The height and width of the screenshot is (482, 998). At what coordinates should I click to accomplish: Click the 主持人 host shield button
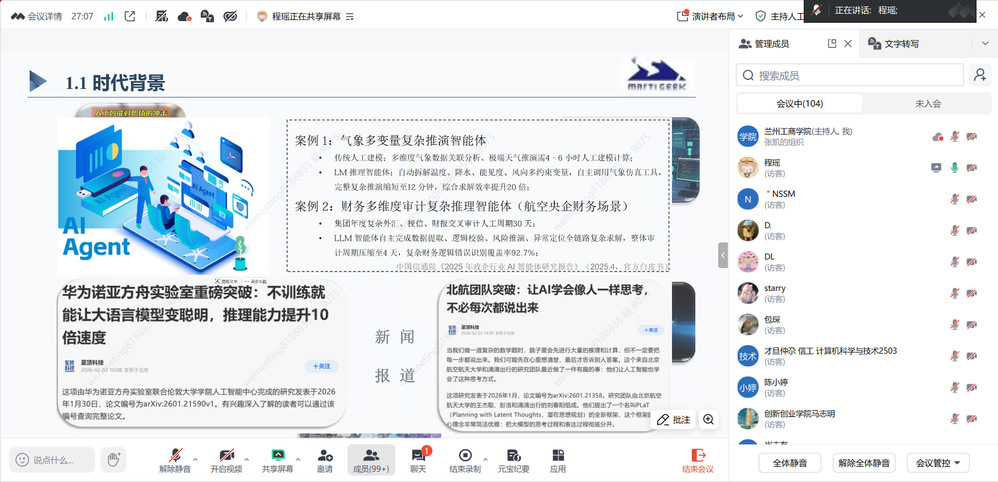(779, 17)
